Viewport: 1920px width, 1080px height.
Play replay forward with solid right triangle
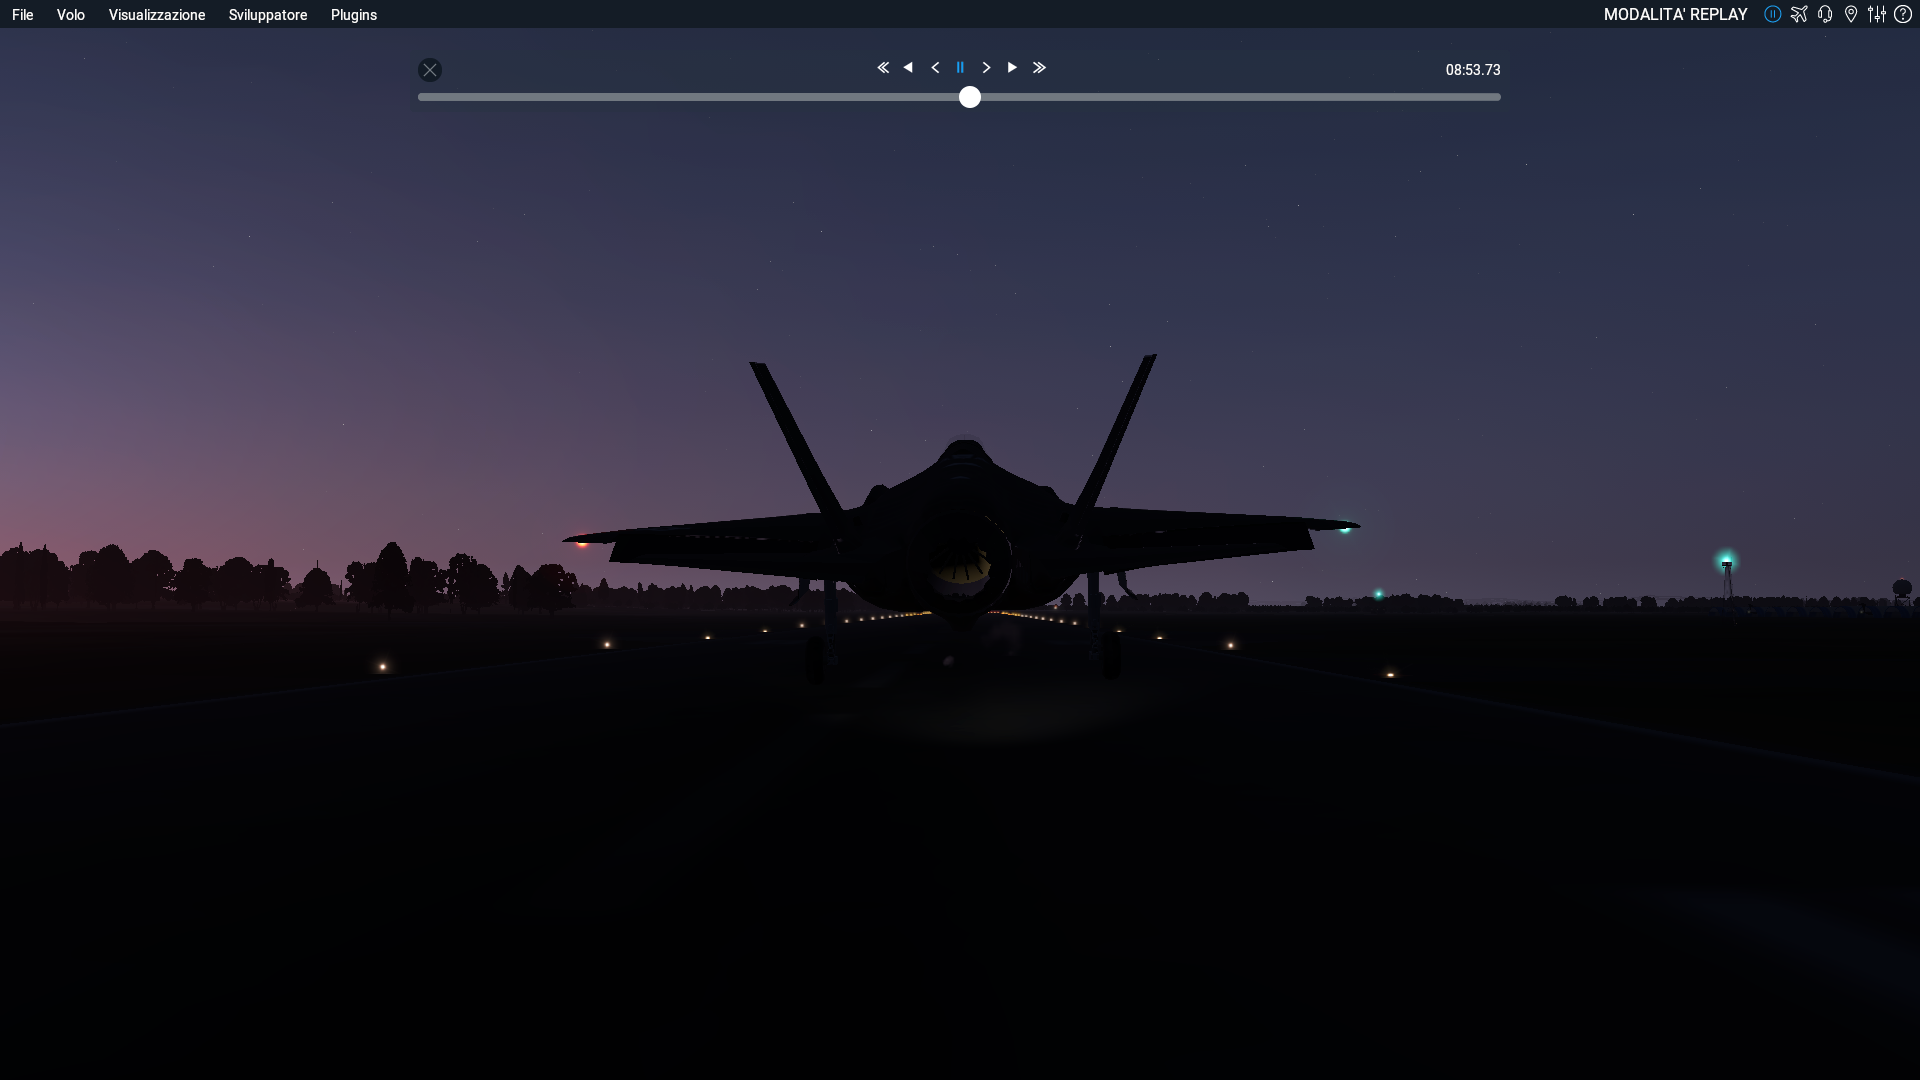(x=1012, y=68)
